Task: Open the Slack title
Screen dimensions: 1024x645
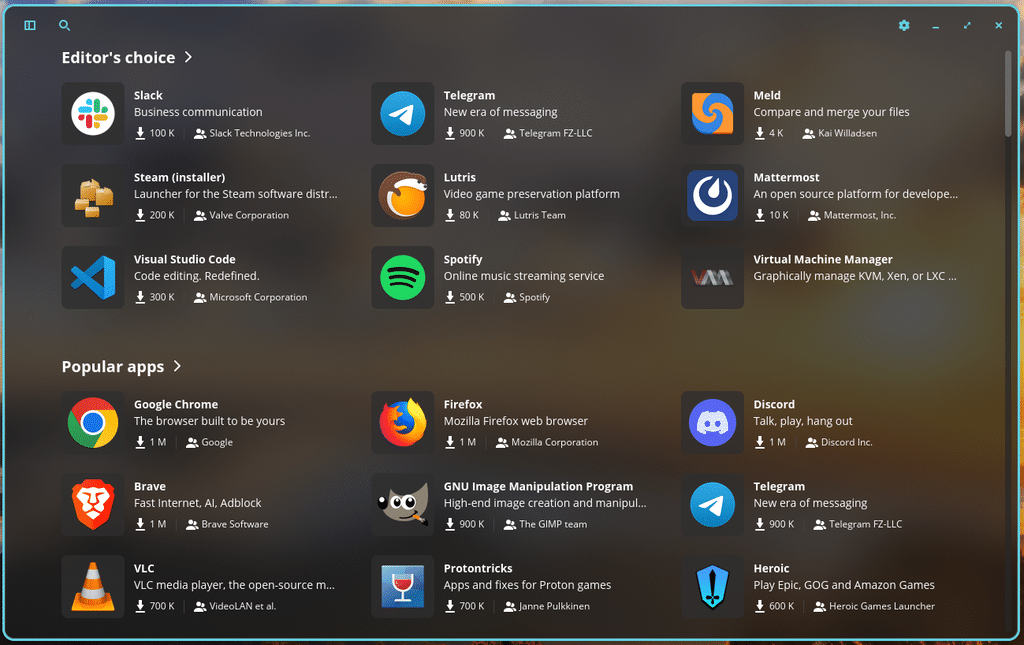Action: click(148, 95)
